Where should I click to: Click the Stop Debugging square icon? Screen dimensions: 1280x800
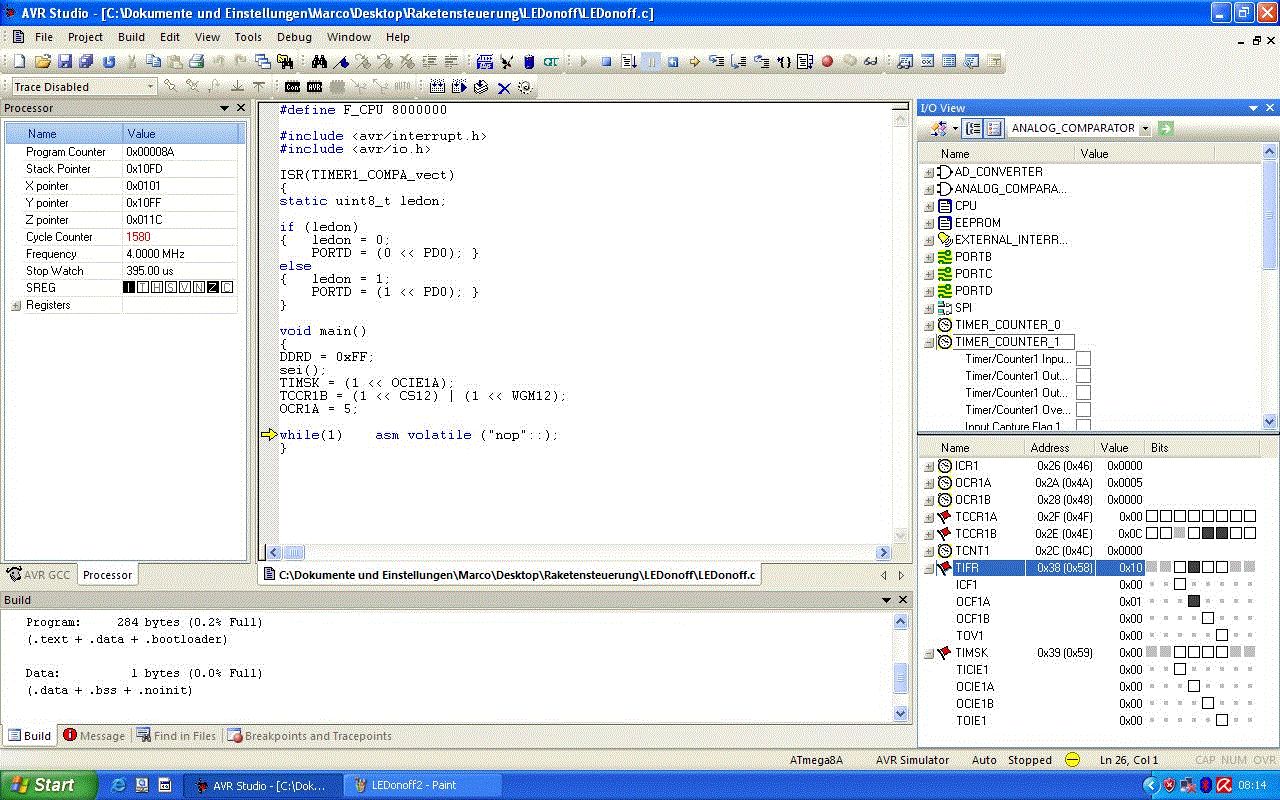(606, 62)
